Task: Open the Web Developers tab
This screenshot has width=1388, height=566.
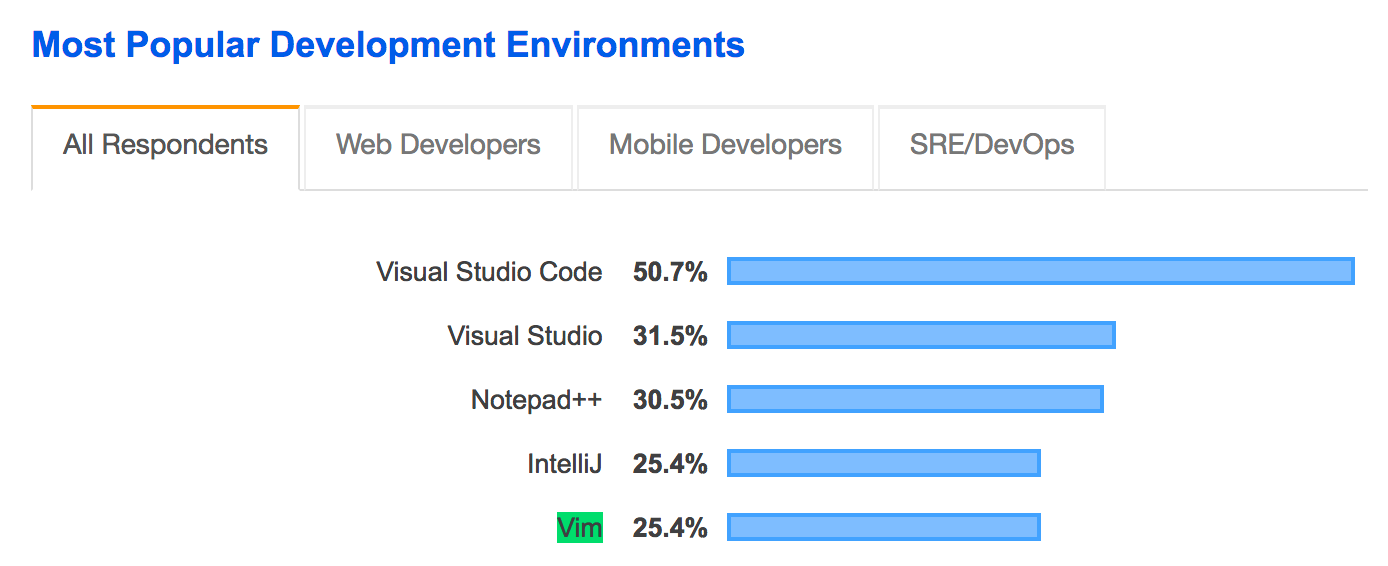Action: click(438, 146)
